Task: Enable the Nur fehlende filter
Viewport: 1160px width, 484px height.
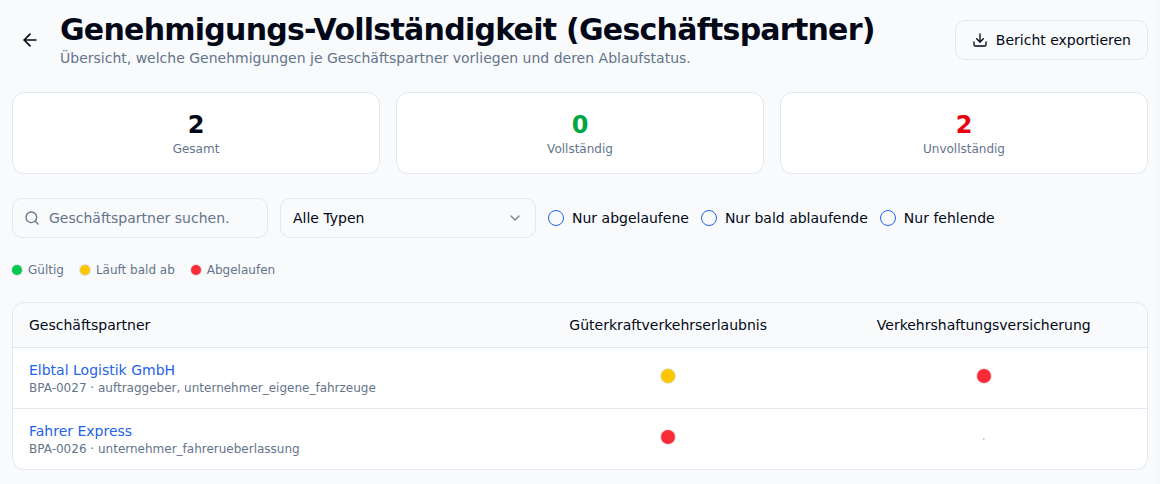Action: (888, 218)
